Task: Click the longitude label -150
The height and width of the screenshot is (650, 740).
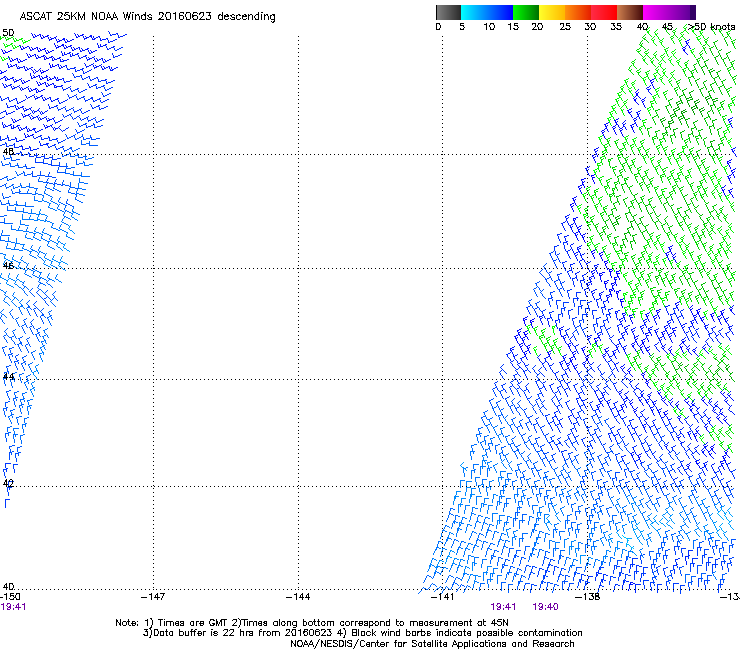Action: pyautogui.click(x=10, y=597)
